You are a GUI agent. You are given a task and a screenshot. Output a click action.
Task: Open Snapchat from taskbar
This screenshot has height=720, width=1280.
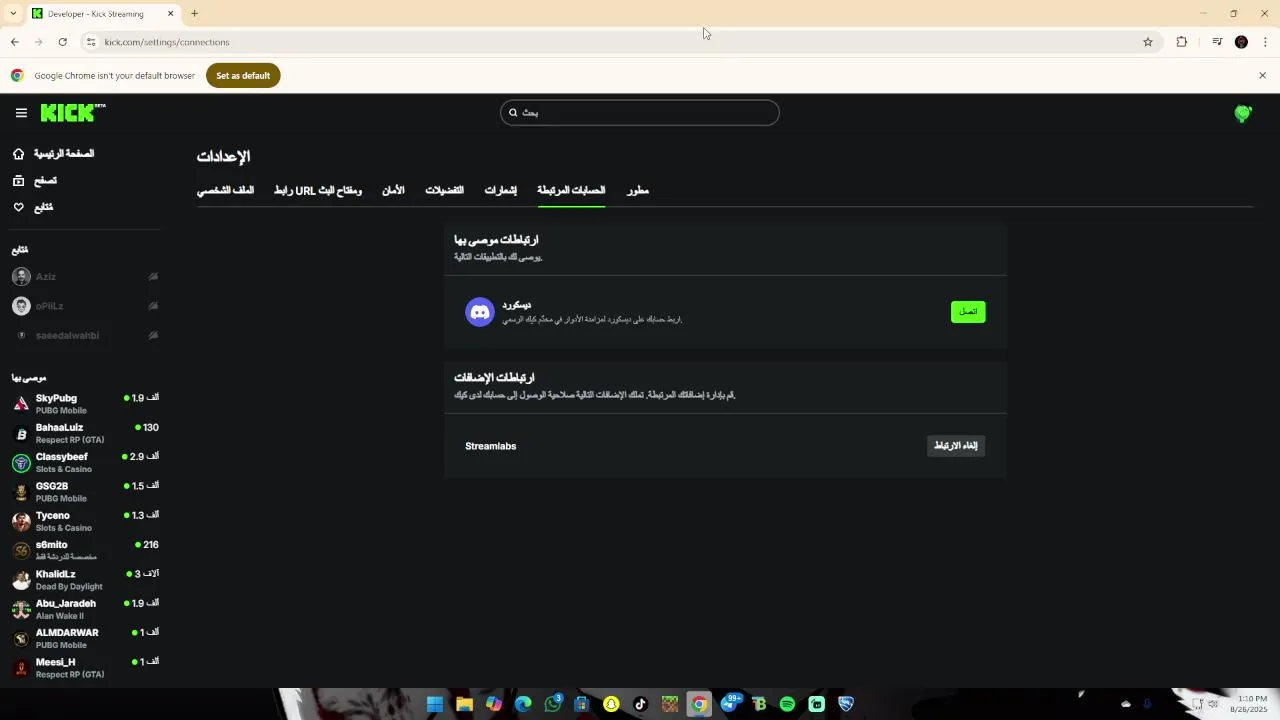pos(611,704)
